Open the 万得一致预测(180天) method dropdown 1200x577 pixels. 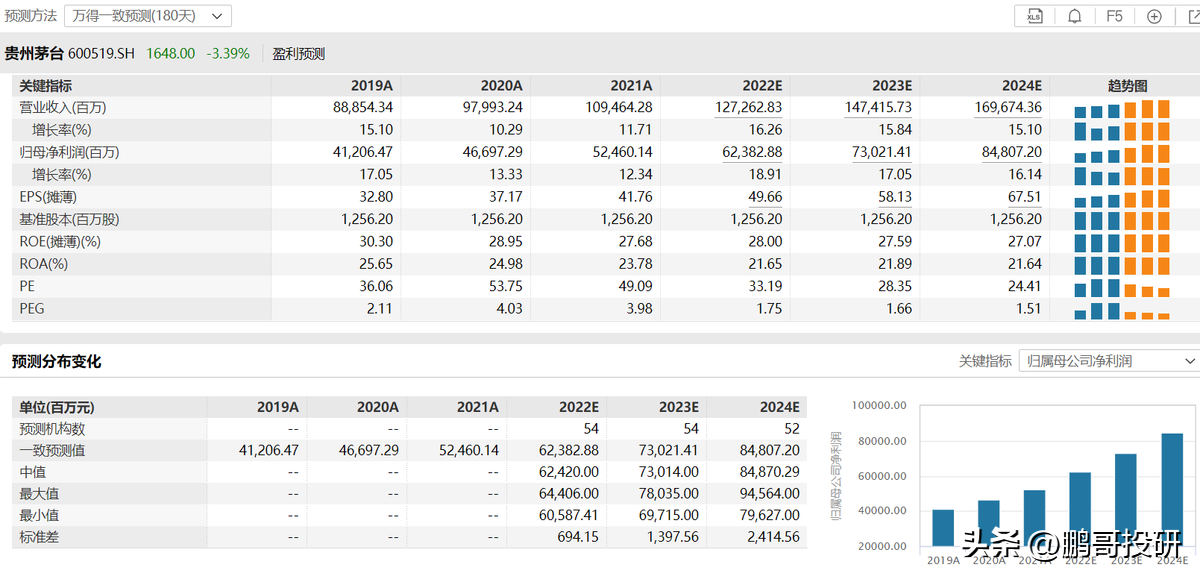point(148,16)
